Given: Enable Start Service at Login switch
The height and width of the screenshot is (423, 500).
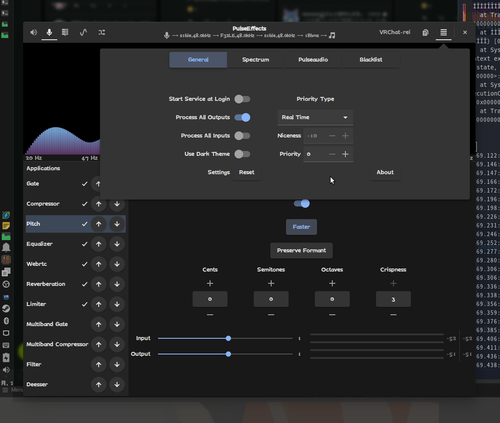Looking at the screenshot, I should point(242,99).
